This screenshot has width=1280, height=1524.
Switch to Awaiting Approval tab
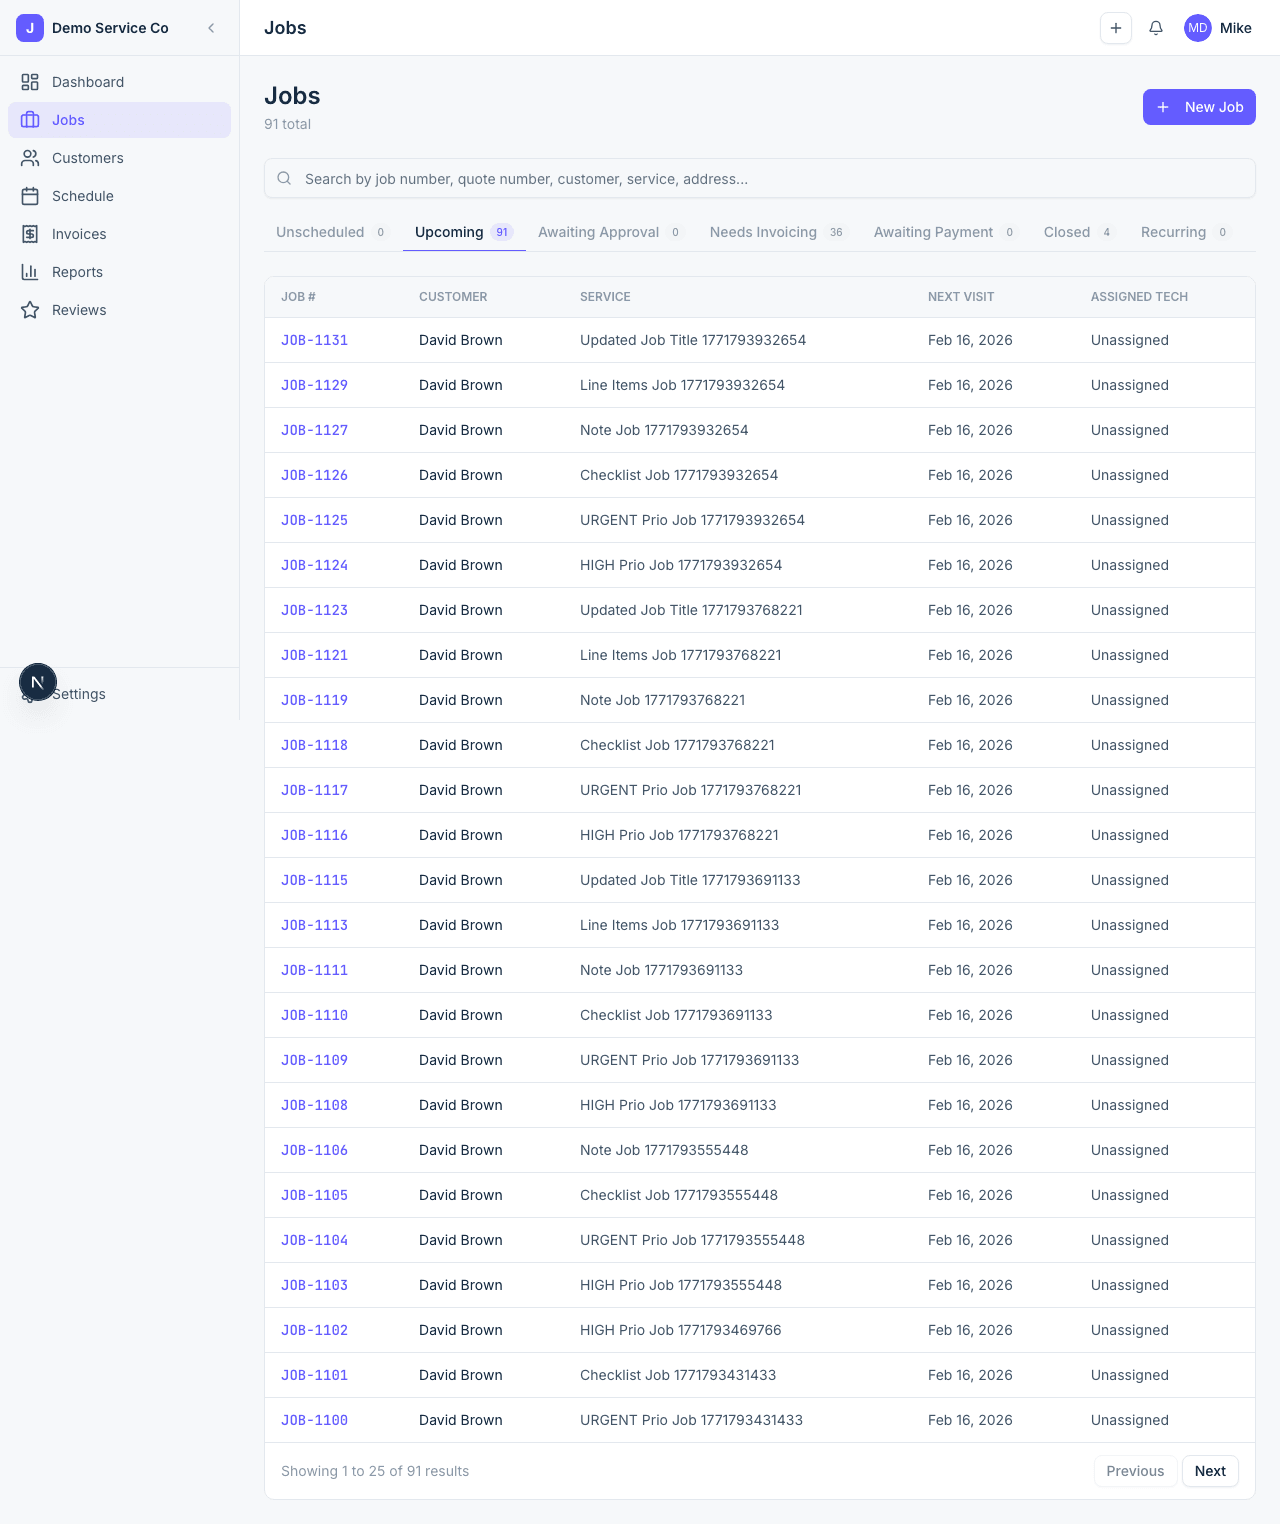pyautogui.click(x=611, y=232)
